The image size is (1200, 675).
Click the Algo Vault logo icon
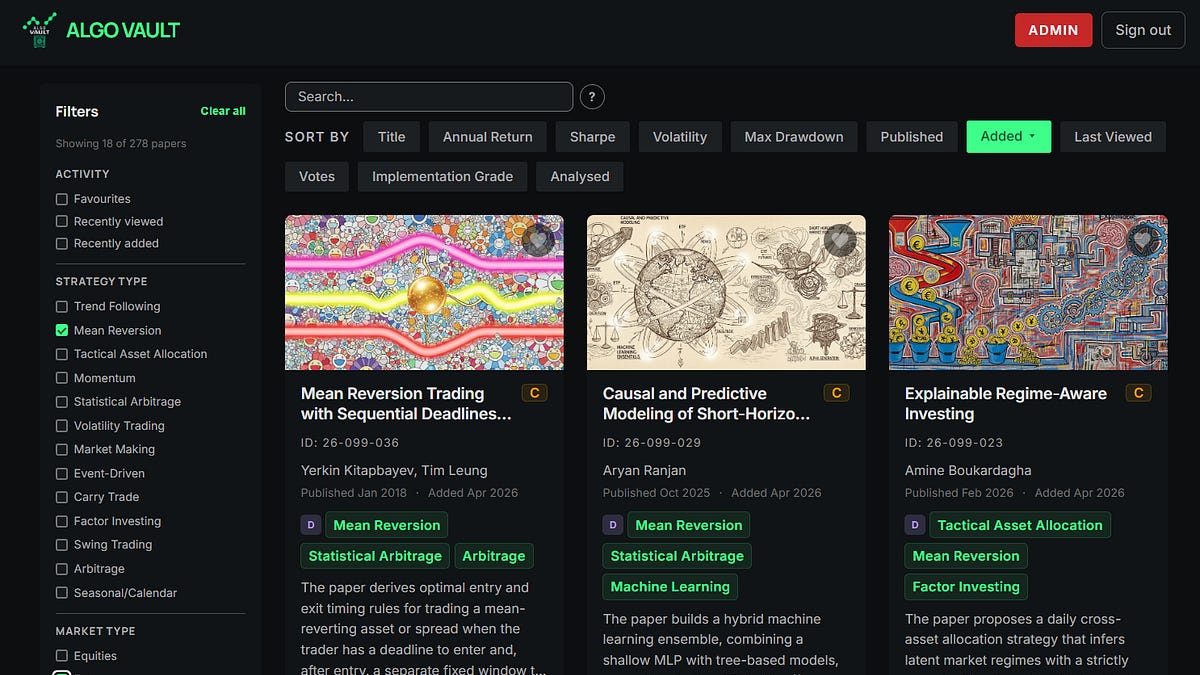coord(38,30)
